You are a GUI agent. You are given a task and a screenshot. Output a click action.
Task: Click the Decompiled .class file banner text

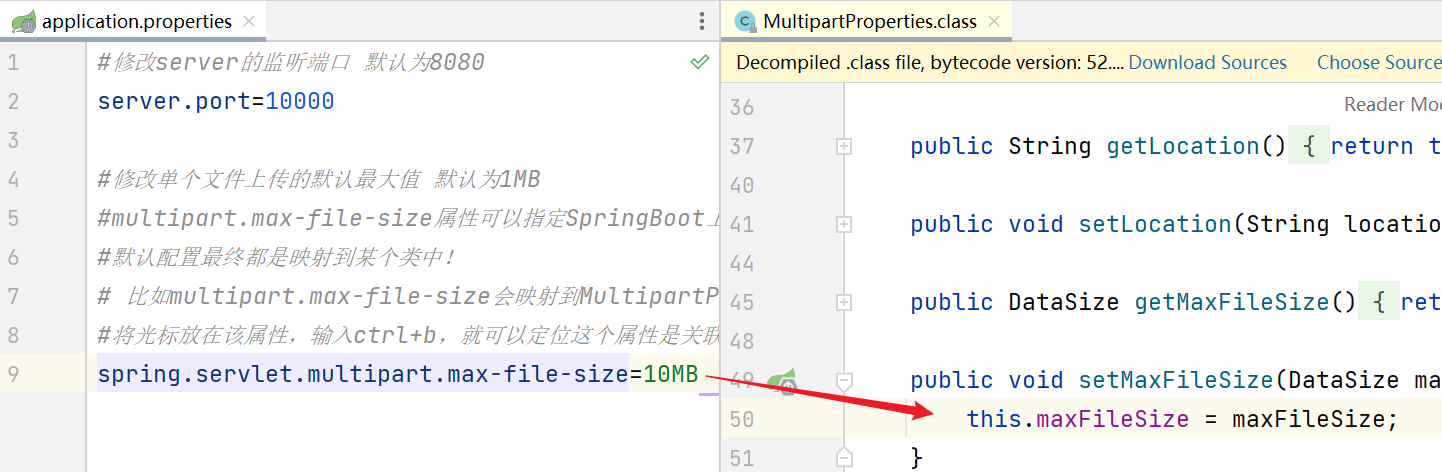click(x=930, y=63)
